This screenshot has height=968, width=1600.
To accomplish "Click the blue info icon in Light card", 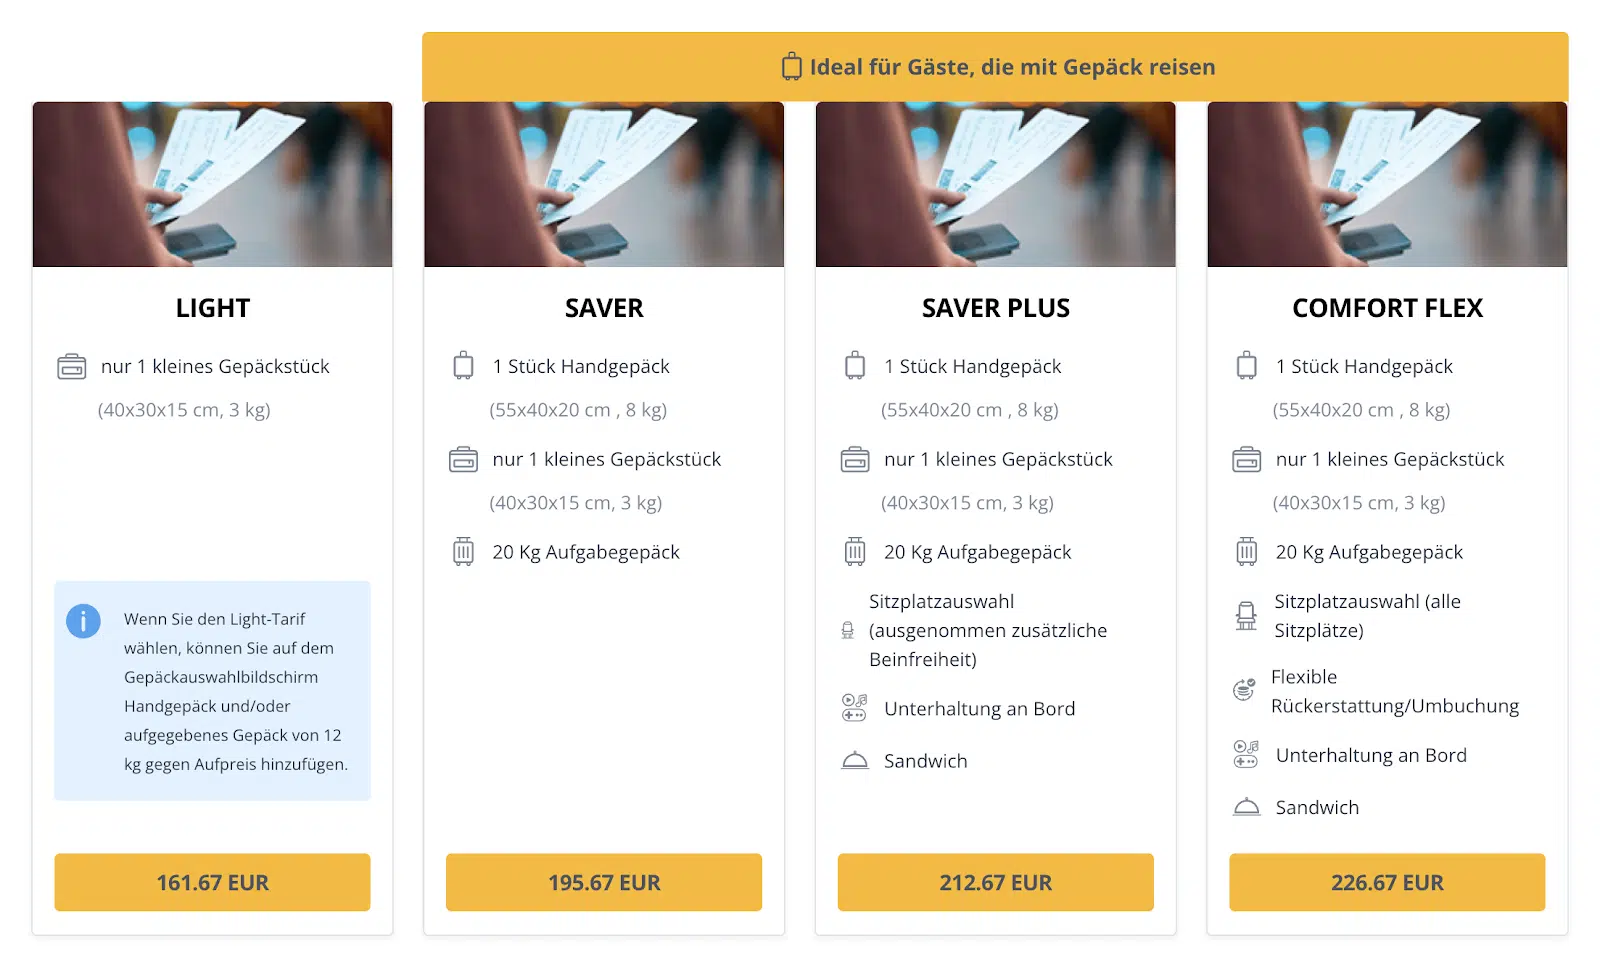I will 83,621.
